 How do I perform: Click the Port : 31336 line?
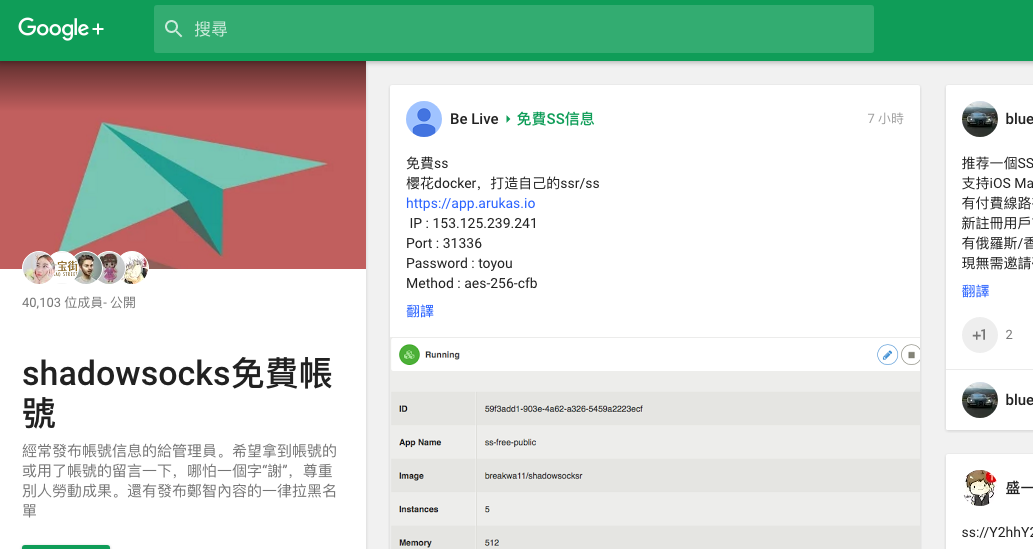[x=444, y=243]
